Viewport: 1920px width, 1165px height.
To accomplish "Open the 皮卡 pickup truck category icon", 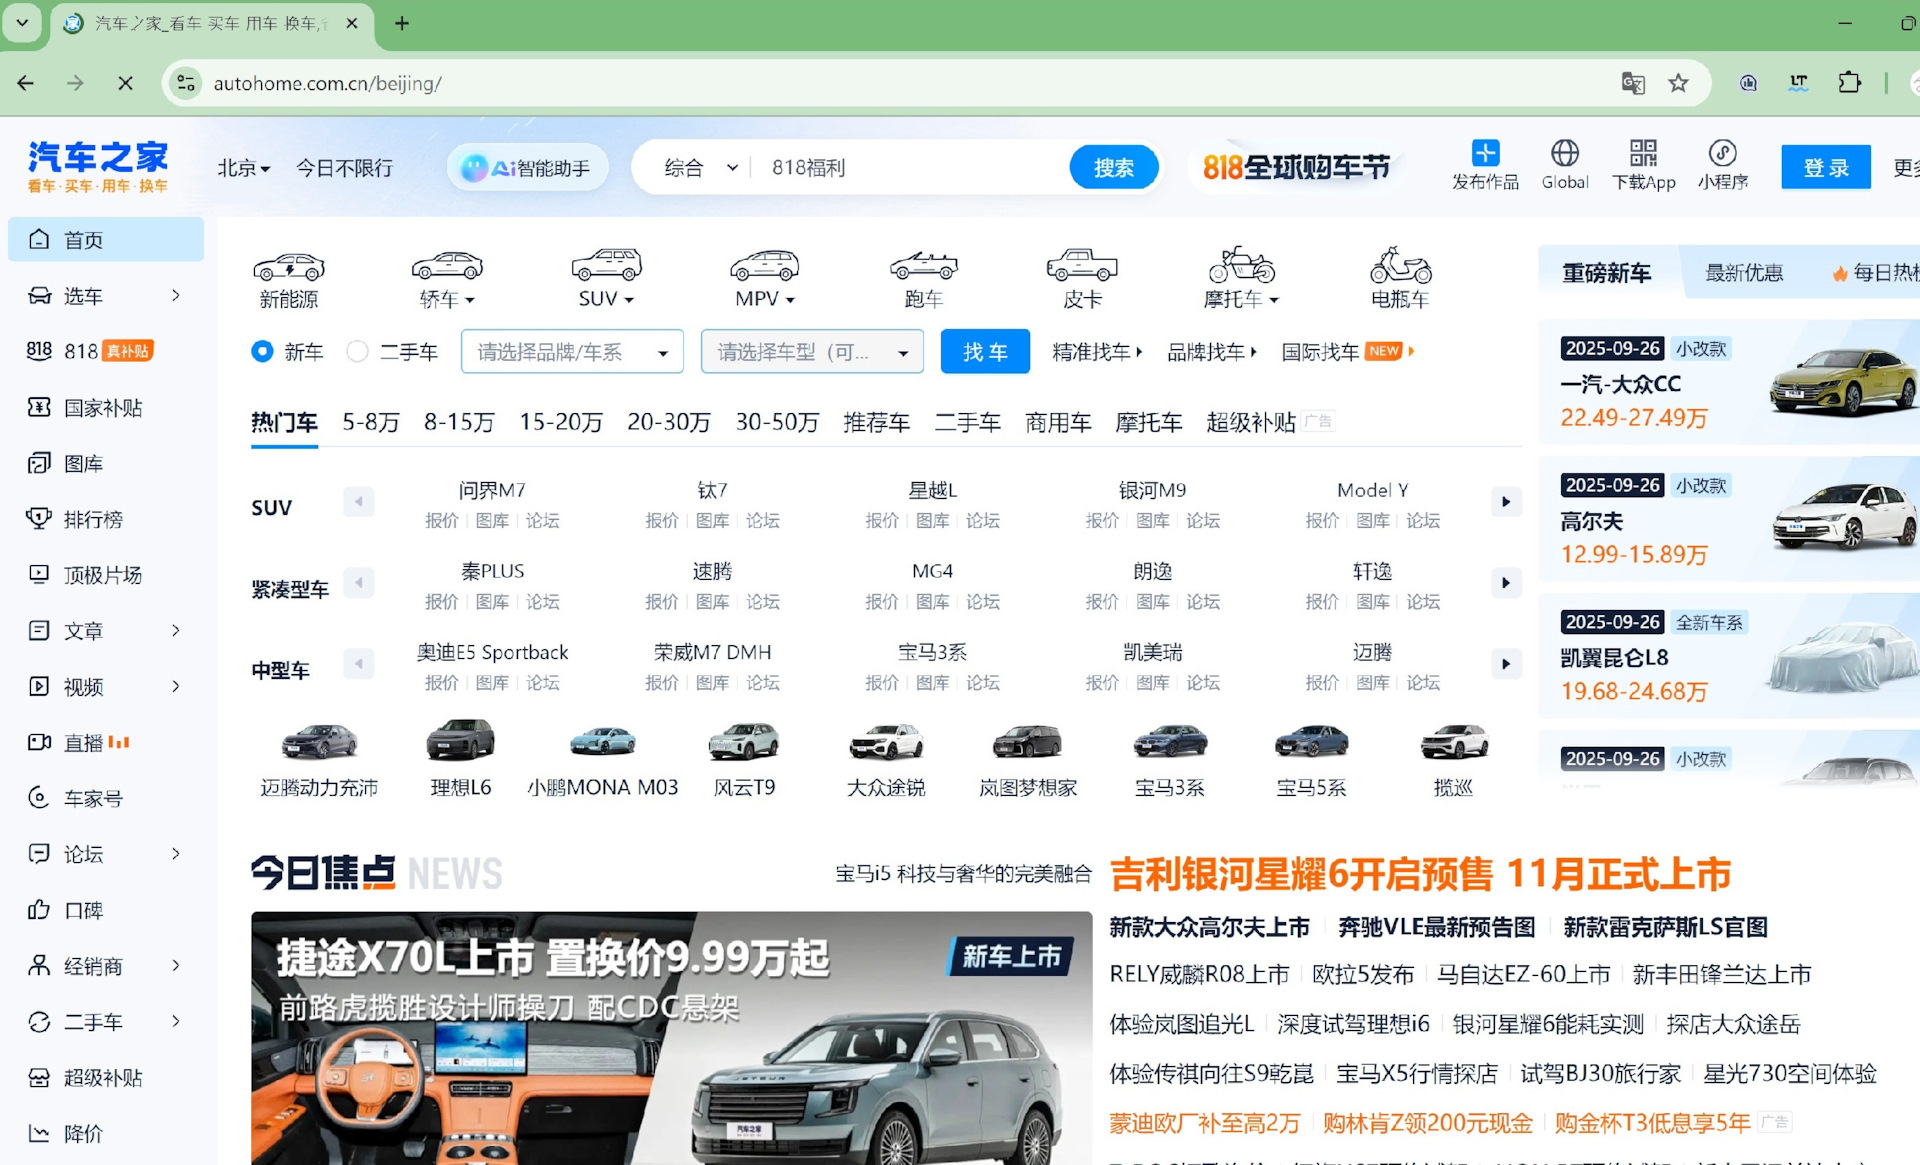I will point(1081,266).
